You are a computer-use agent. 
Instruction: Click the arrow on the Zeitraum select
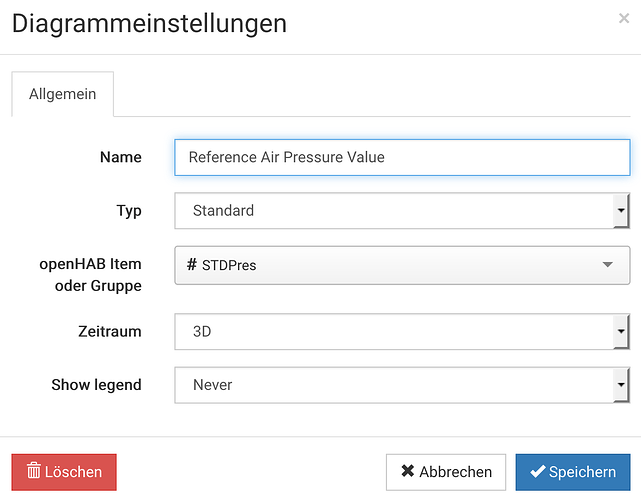point(621,331)
